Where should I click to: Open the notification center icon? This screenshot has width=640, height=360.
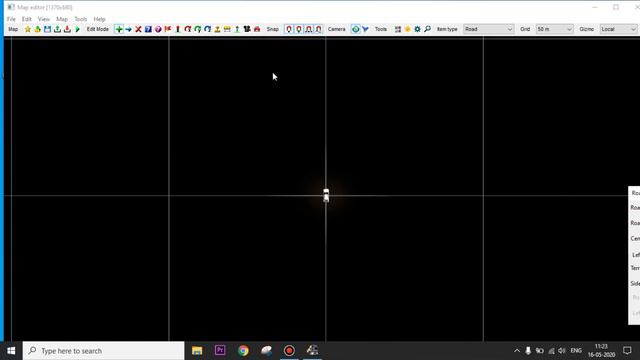[x=627, y=351]
